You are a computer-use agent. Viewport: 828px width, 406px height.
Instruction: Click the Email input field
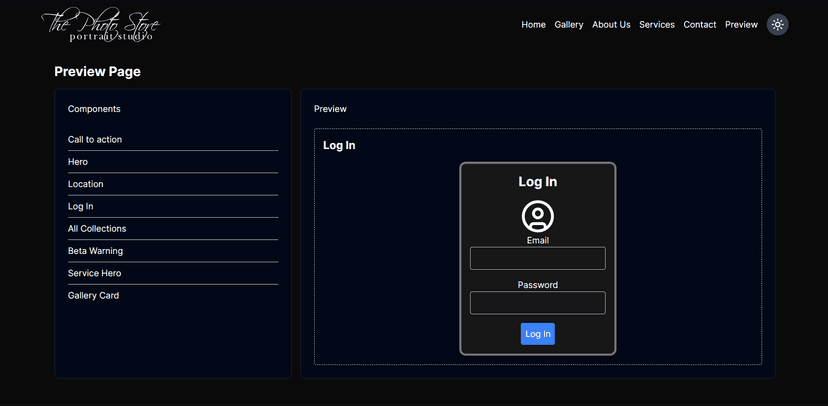pyautogui.click(x=538, y=258)
